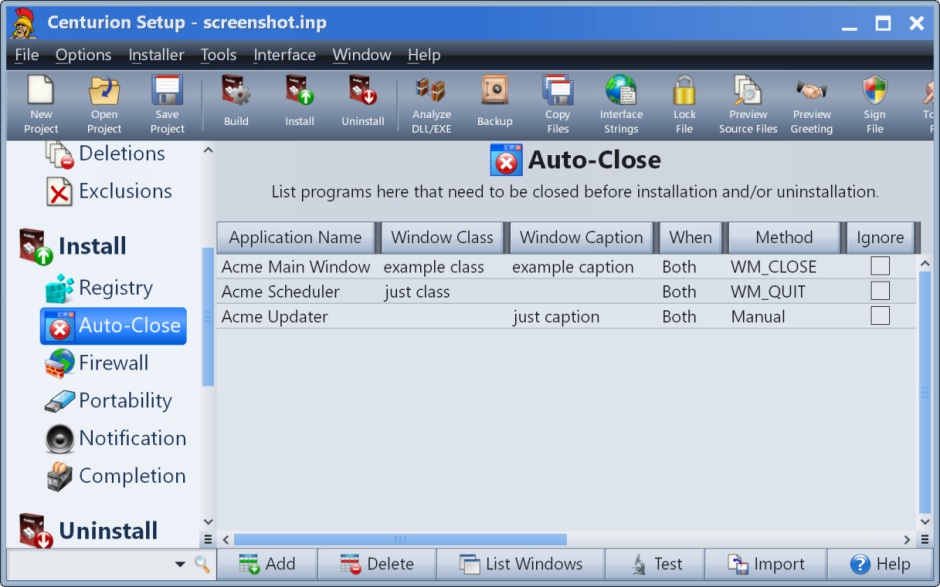Click the Window Caption column header
Image resolution: width=940 pixels, height=587 pixels.
coord(581,237)
